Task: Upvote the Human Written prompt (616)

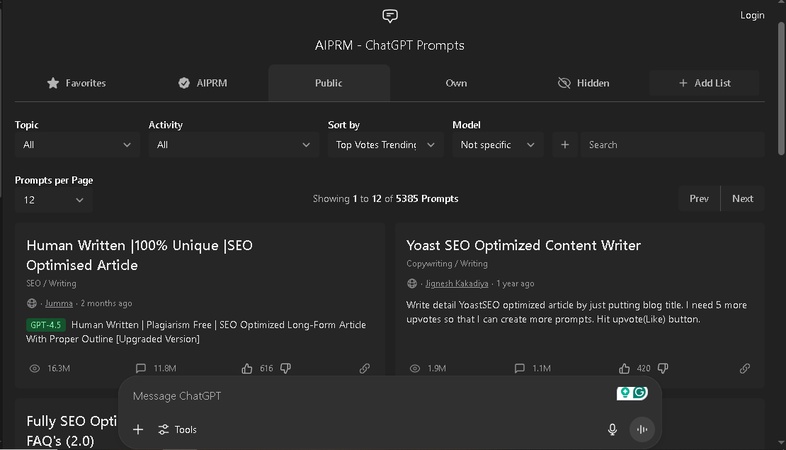Action: point(247,368)
